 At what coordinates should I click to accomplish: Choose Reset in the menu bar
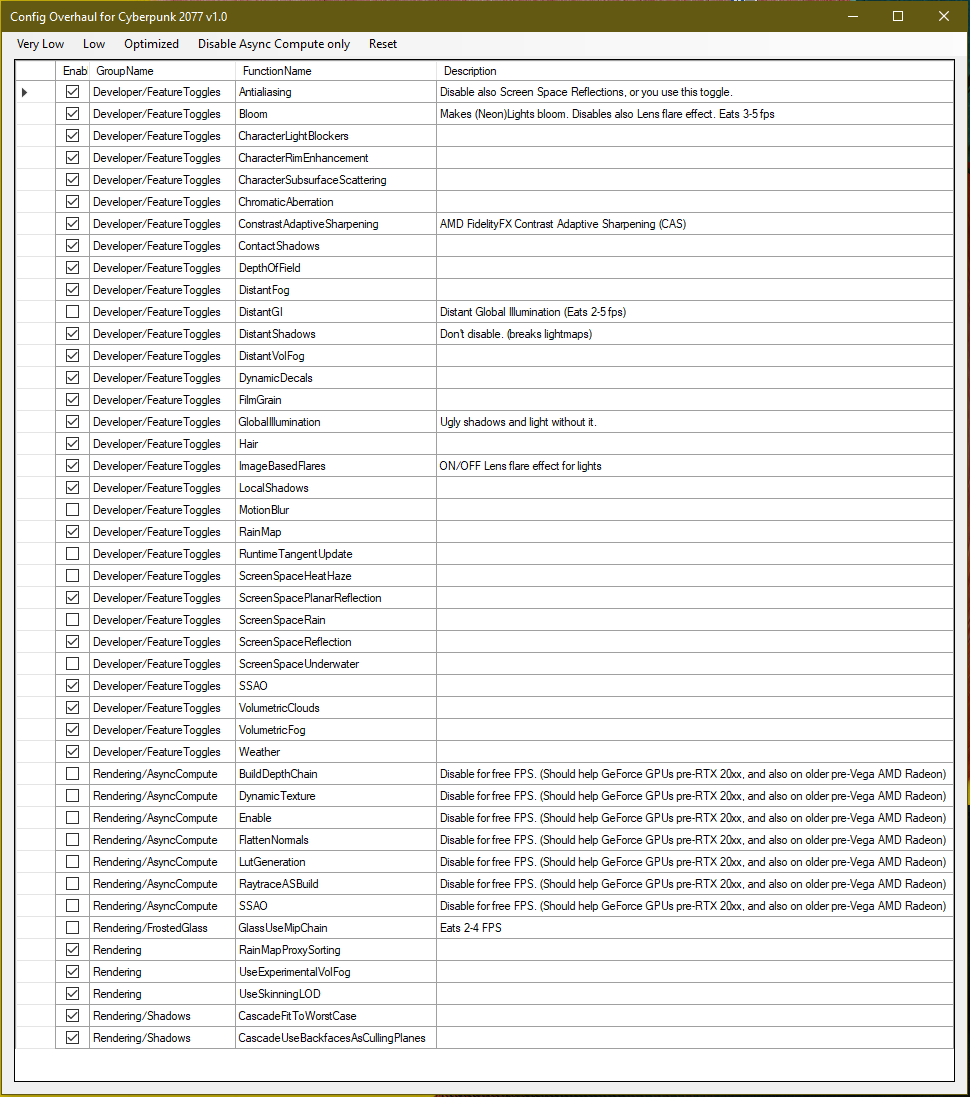click(x=383, y=43)
